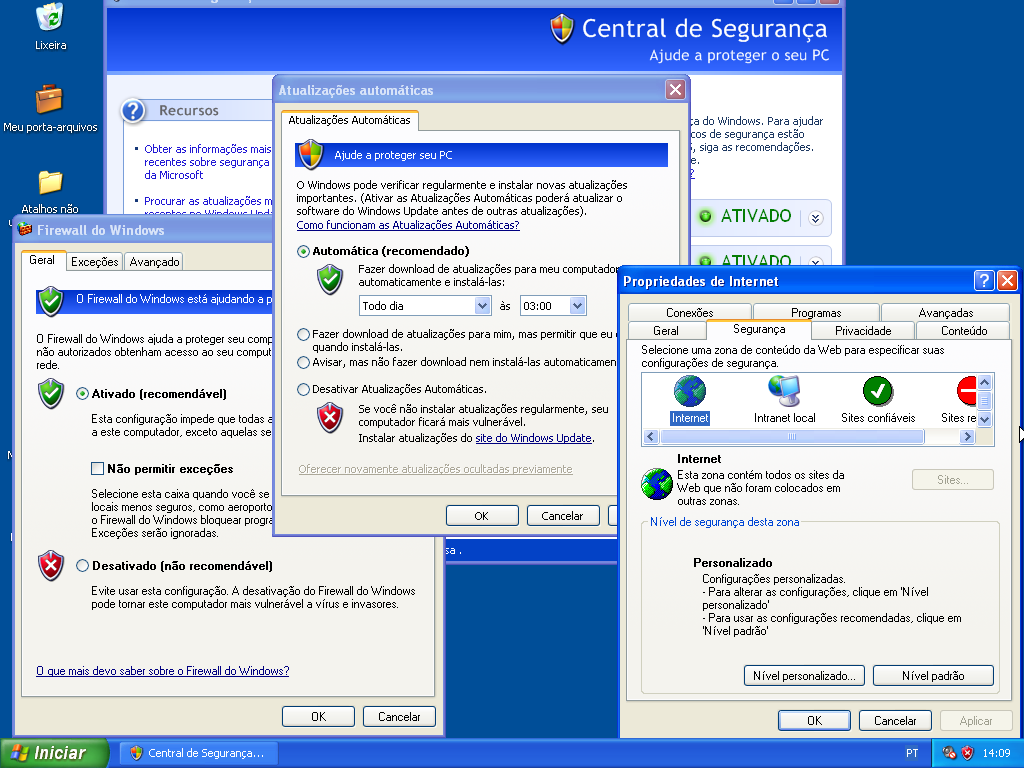This screenshot has width=1024, height=768.
Task: Click red shield beside Desativado option
Action: click(51, 566)
